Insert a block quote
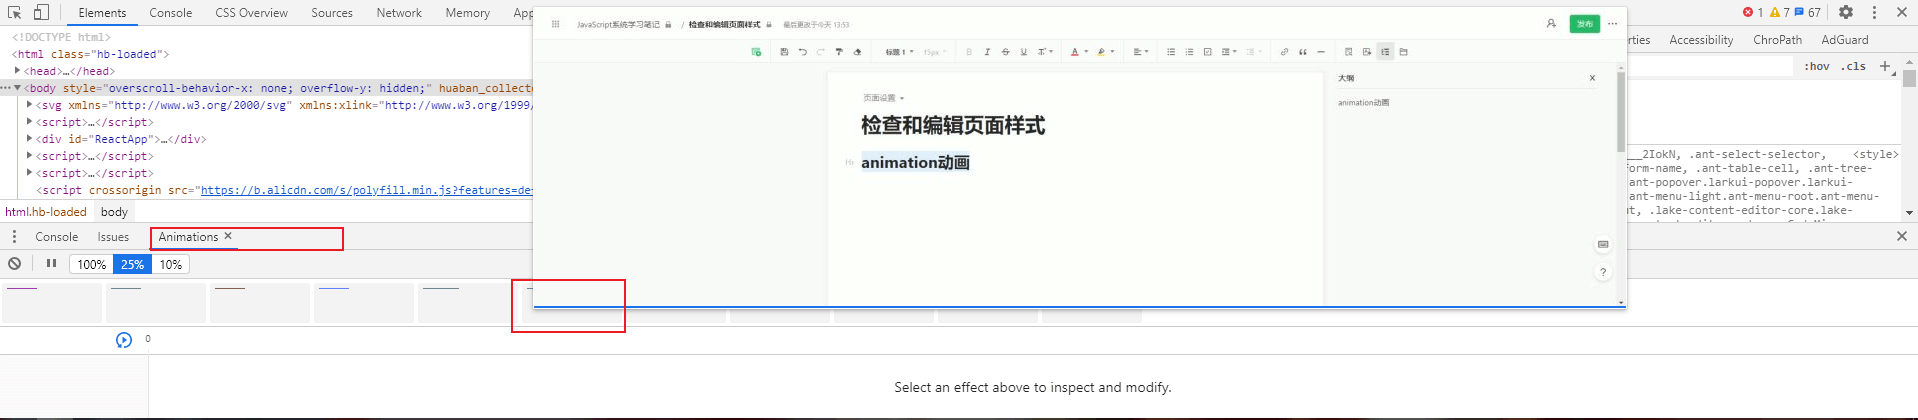 (1302, 52)
